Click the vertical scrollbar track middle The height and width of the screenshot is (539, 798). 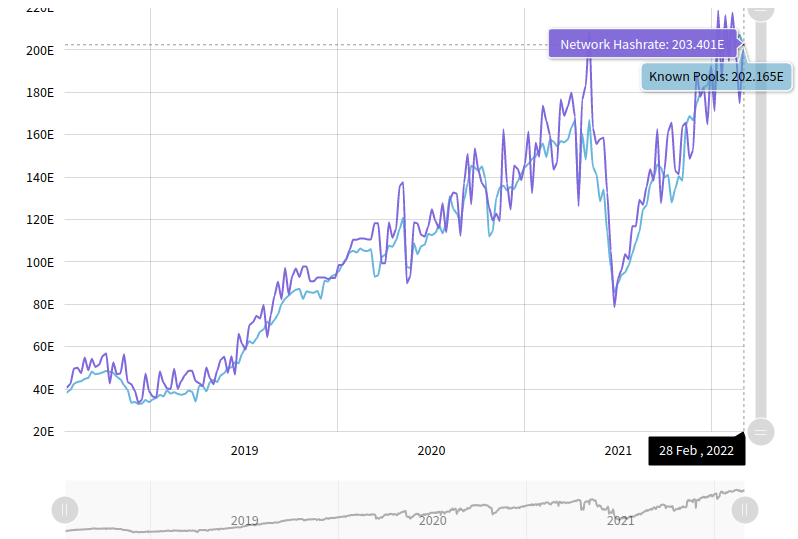761,220
